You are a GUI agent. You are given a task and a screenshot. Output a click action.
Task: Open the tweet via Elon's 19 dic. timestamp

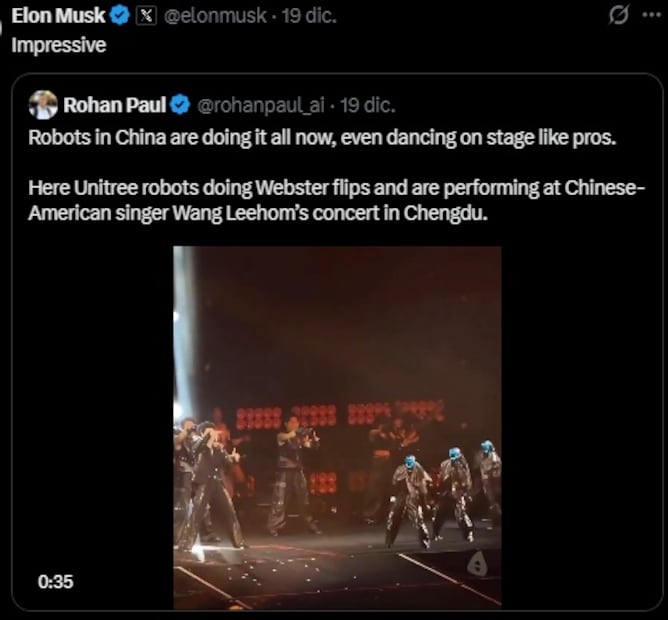(x=308, y=16)
